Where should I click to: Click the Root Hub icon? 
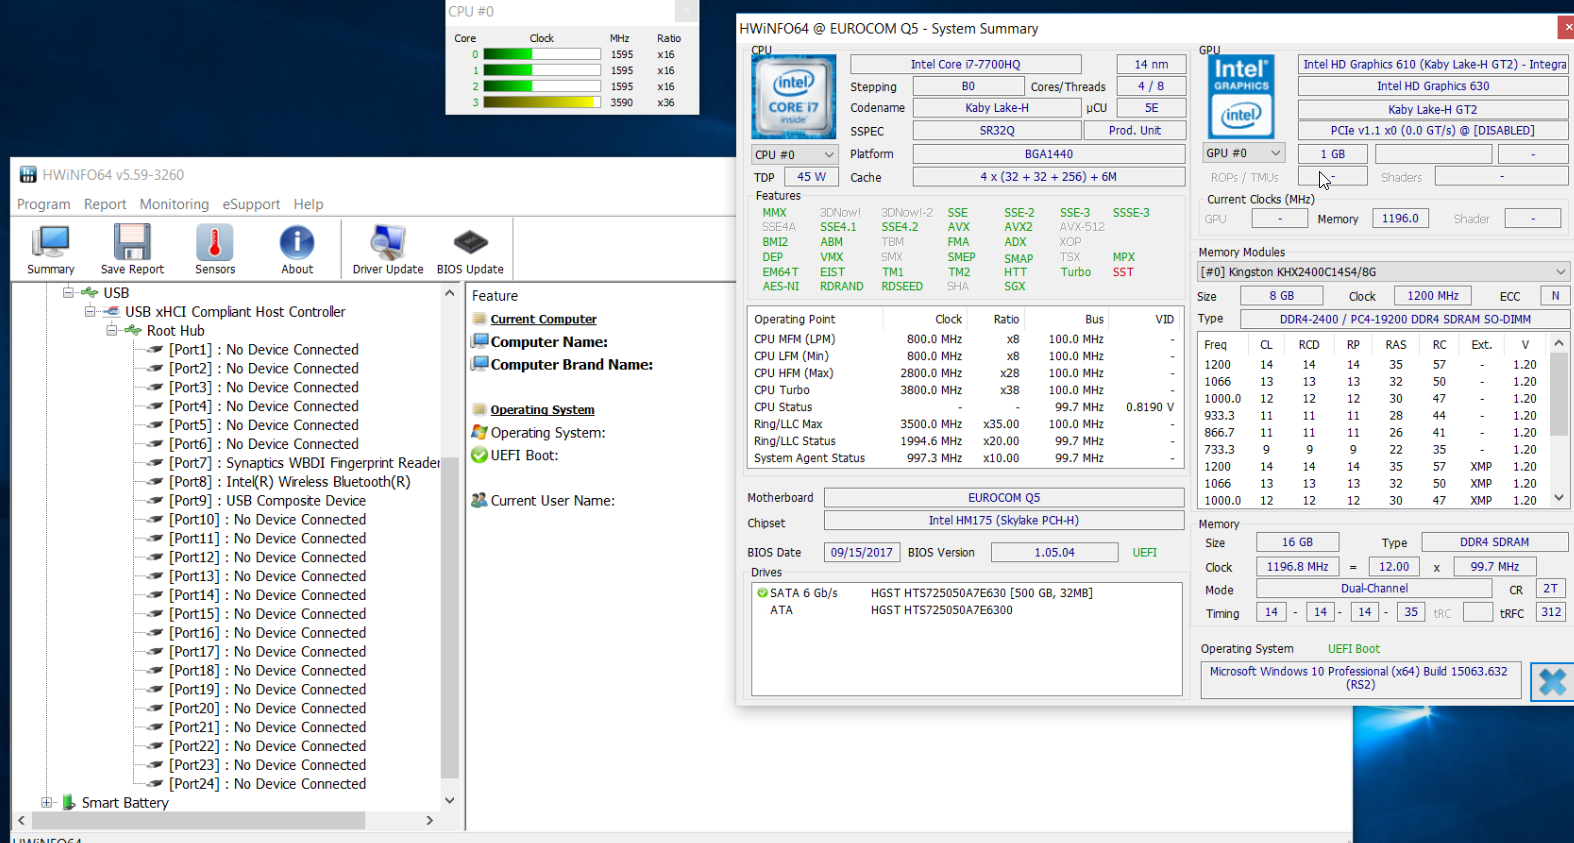[x=133, y=331]
